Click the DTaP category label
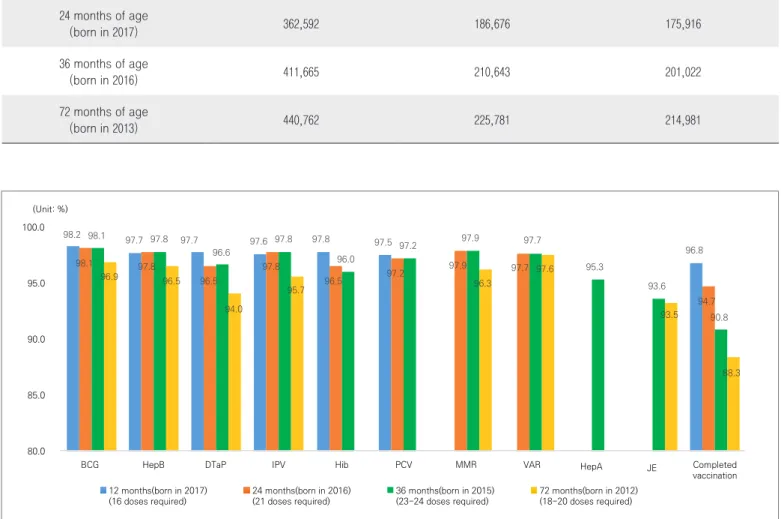 click(x=216, y=465)
